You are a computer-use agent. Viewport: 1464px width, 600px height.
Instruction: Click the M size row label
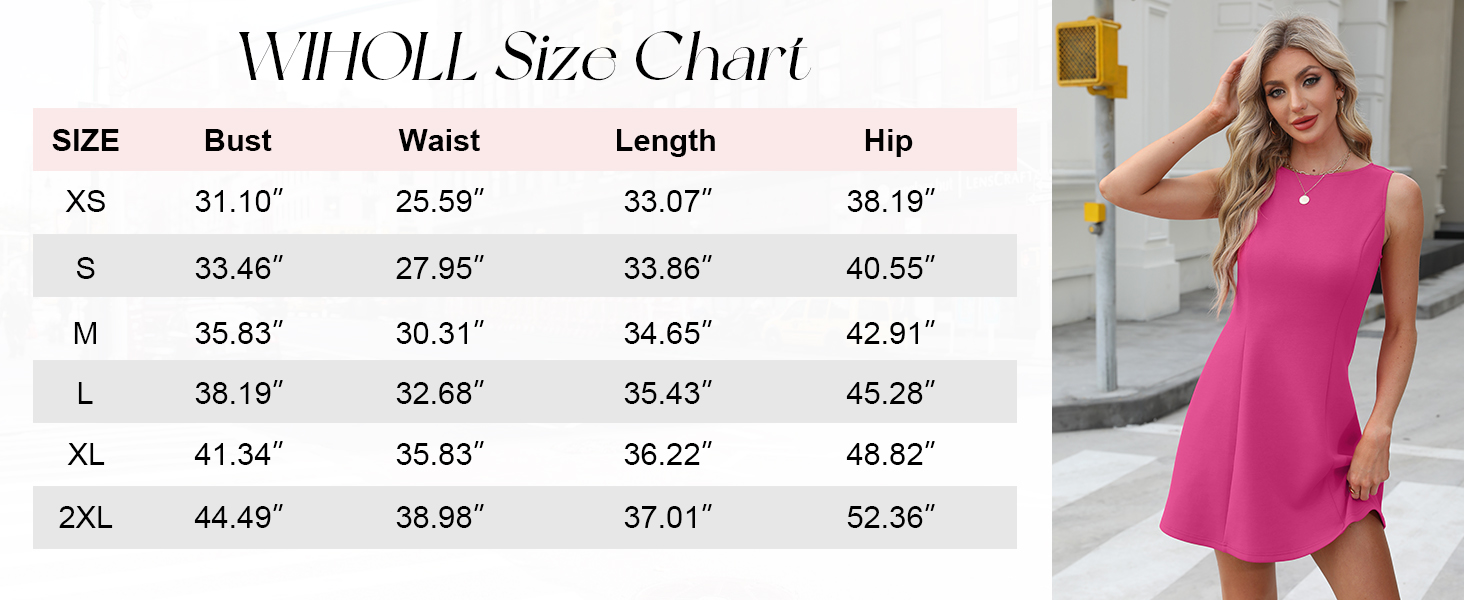(x=85, y=333)
